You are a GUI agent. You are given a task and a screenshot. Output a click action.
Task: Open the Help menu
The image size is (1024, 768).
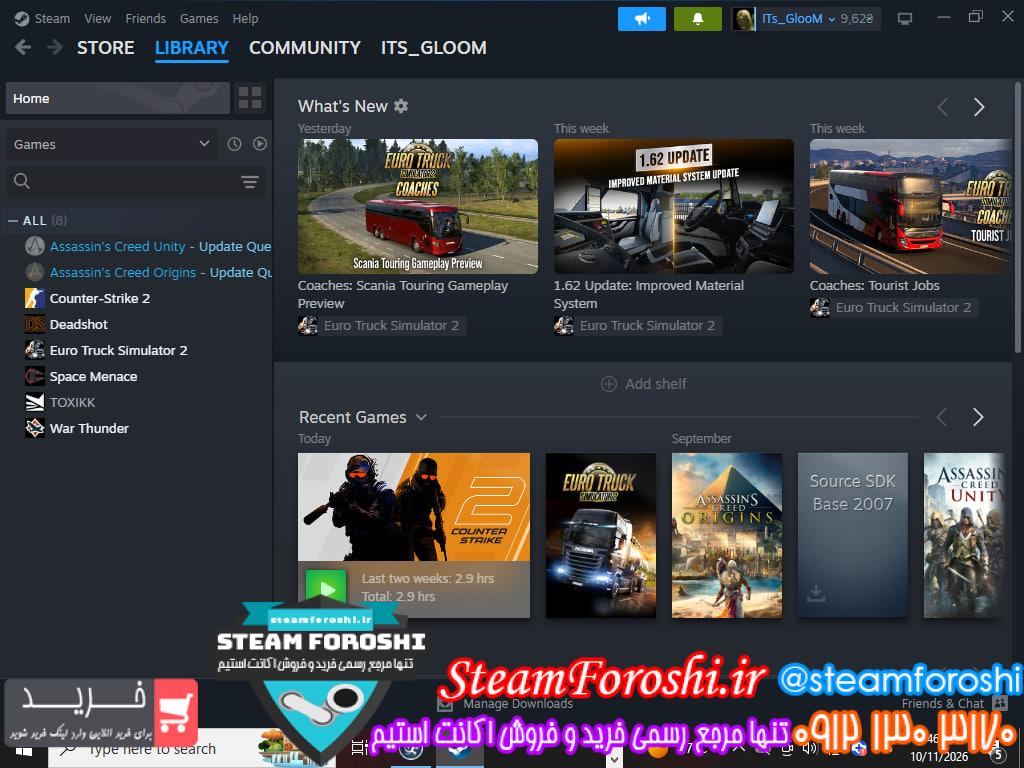point(245,19)
